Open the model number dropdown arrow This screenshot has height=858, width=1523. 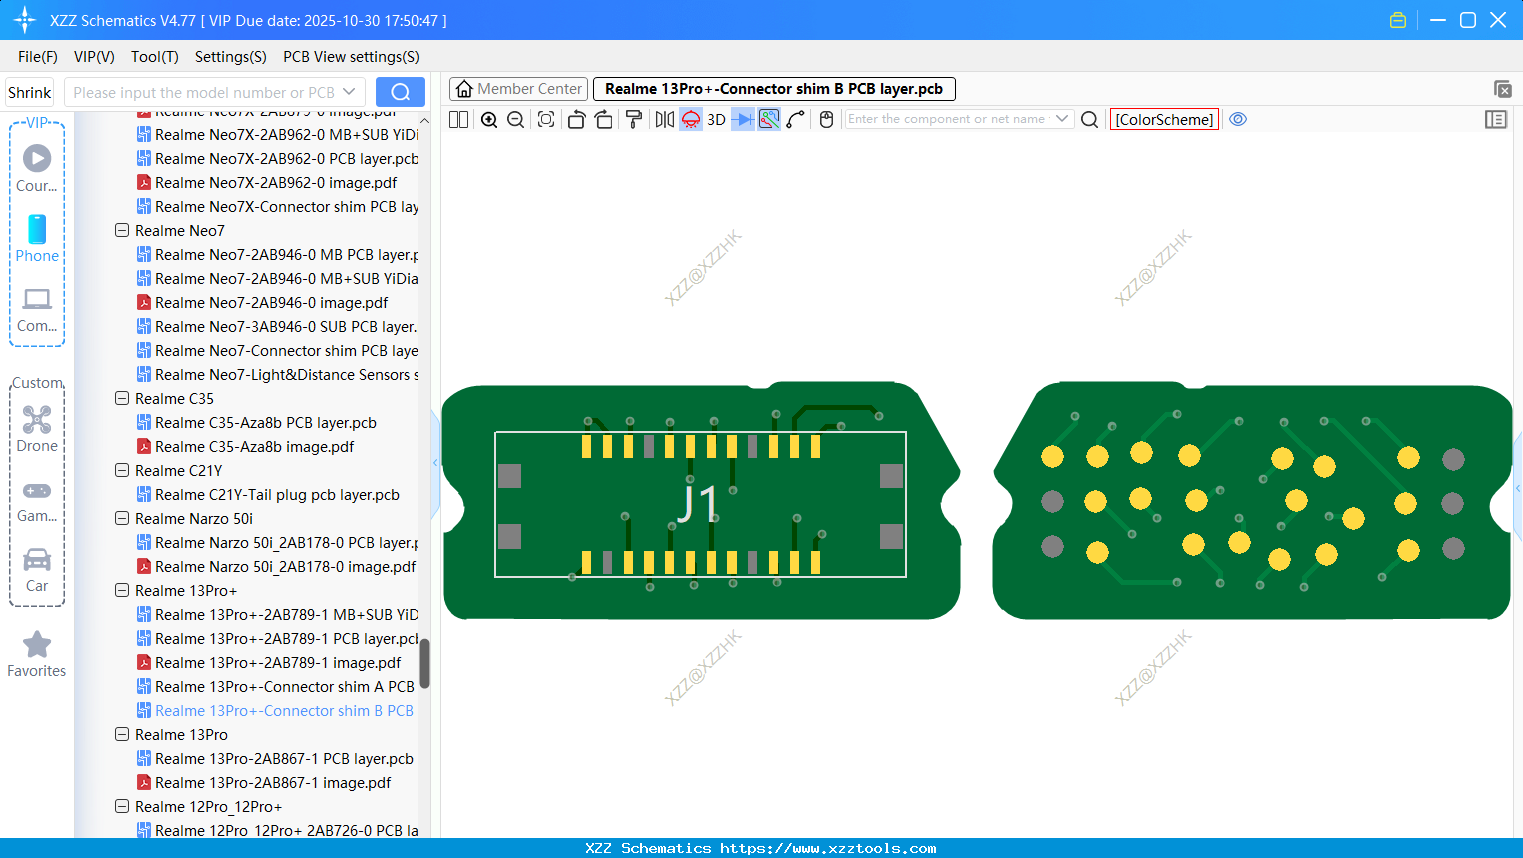click(349, 92)
